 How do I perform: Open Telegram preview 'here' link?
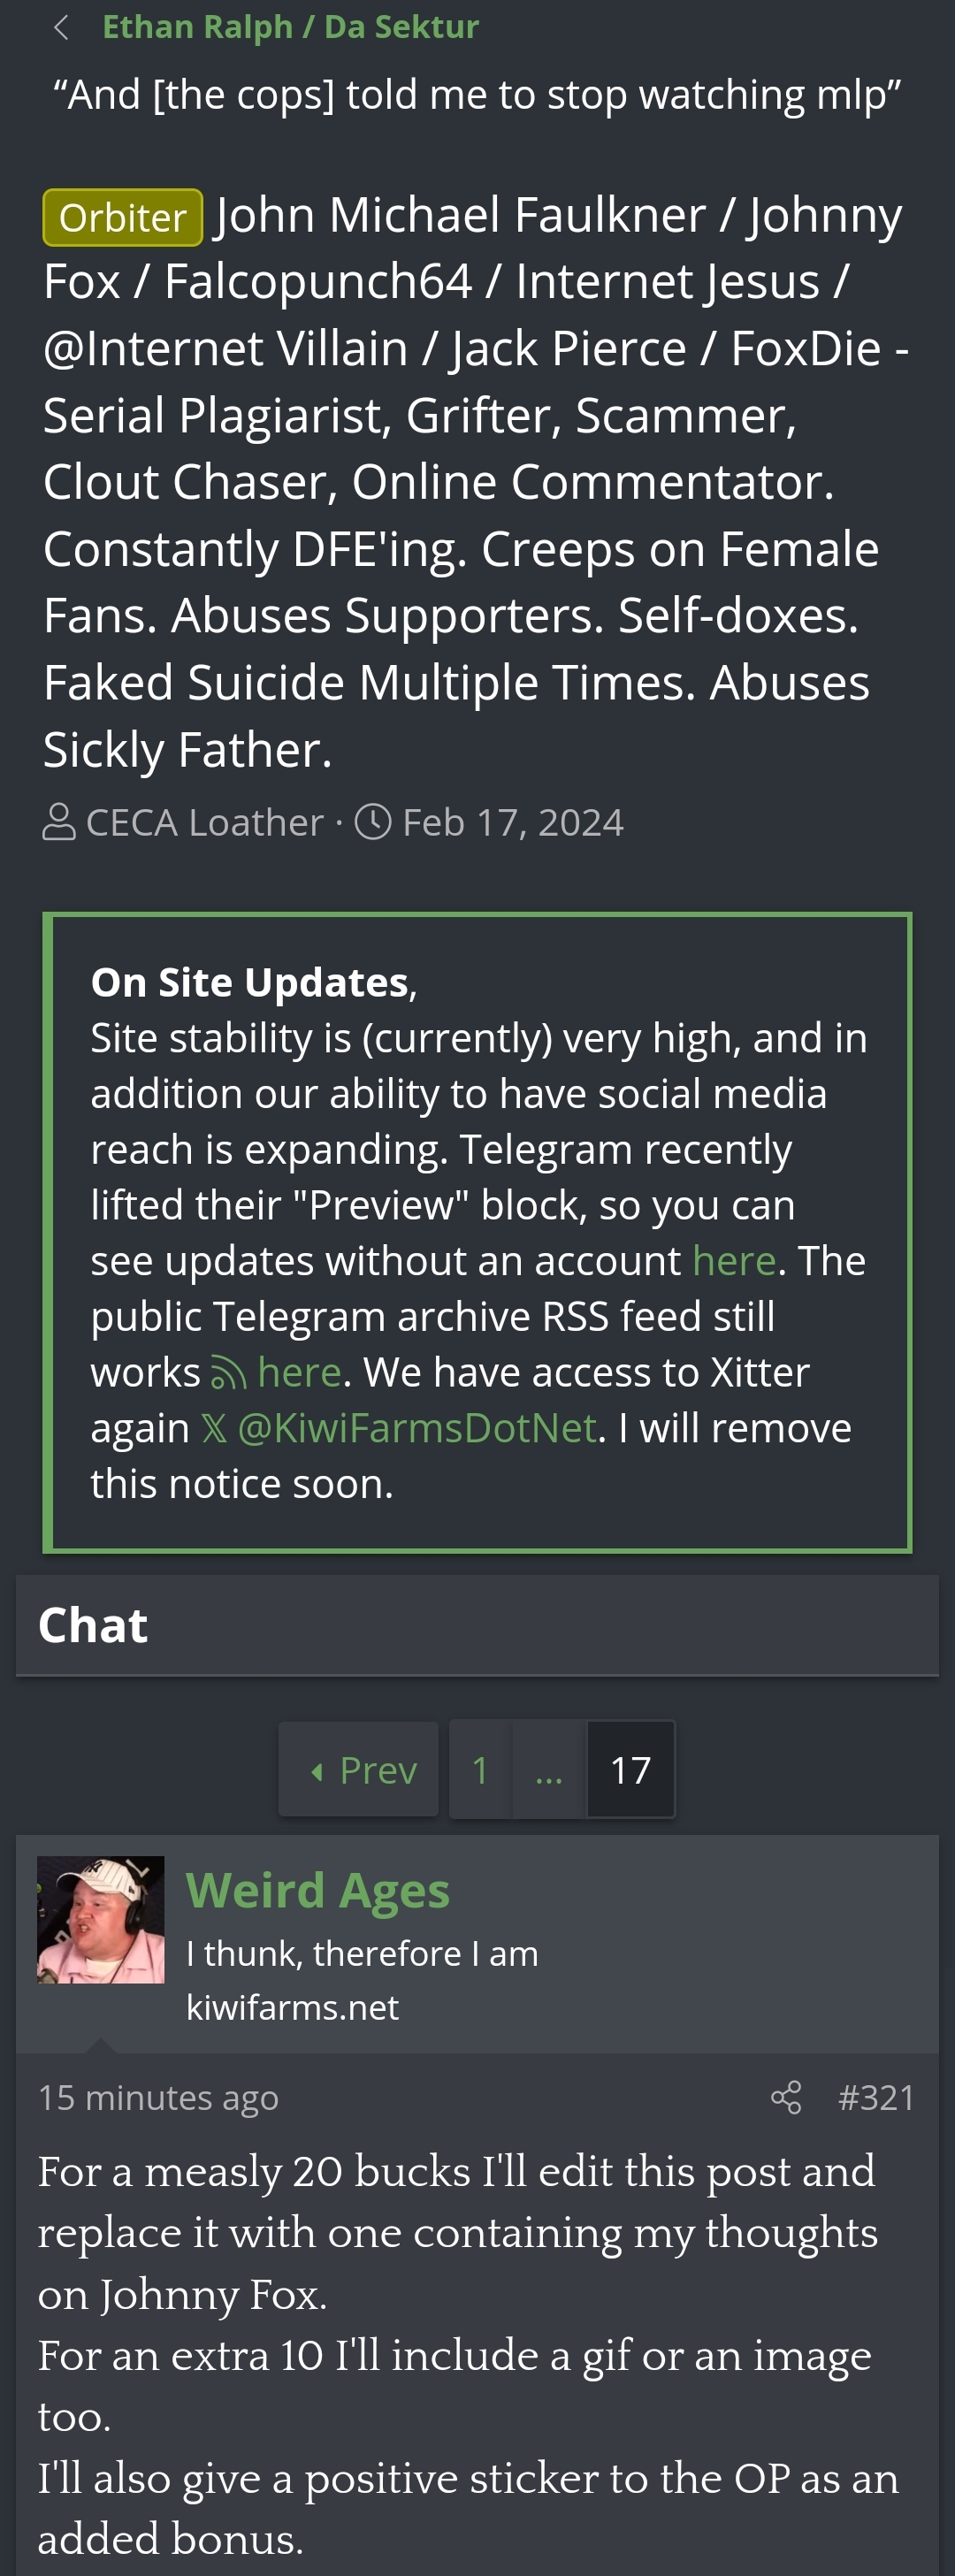point(733,1260)
